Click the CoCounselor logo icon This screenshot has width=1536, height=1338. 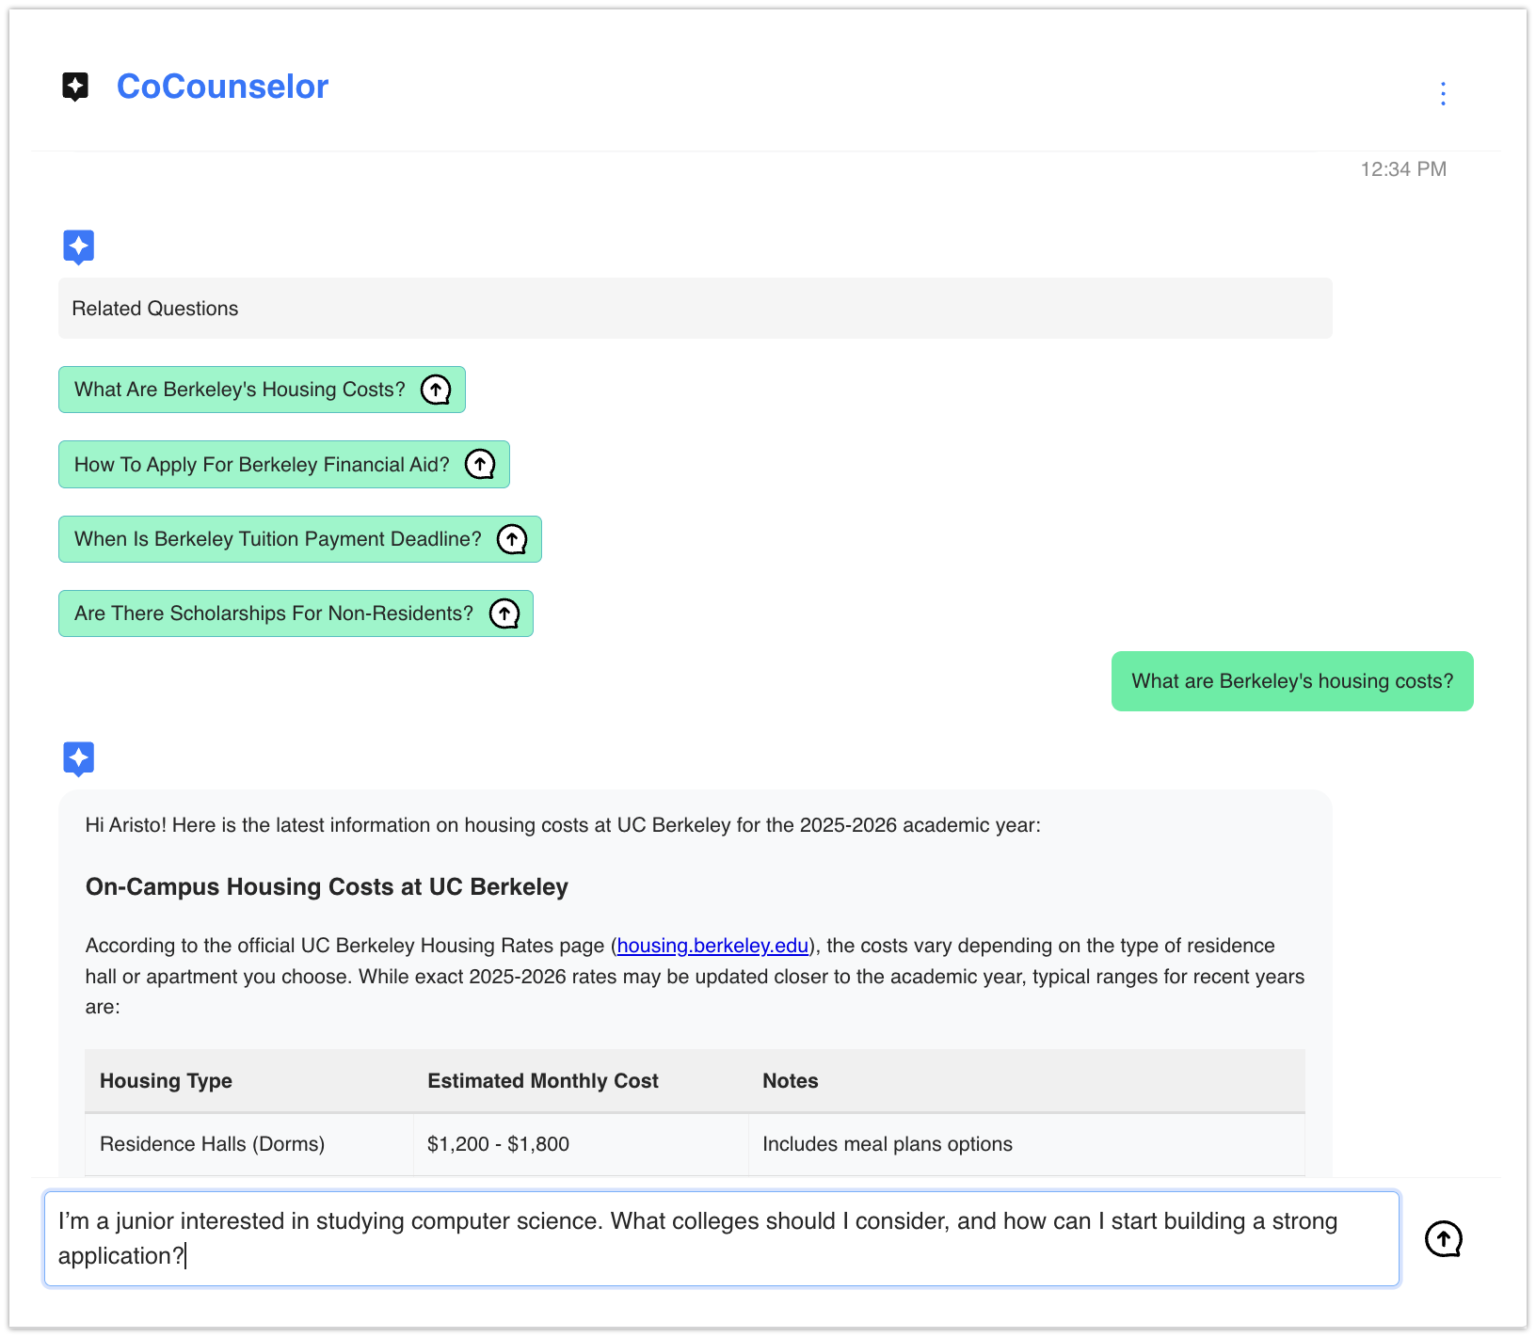(x=75, y=87)
